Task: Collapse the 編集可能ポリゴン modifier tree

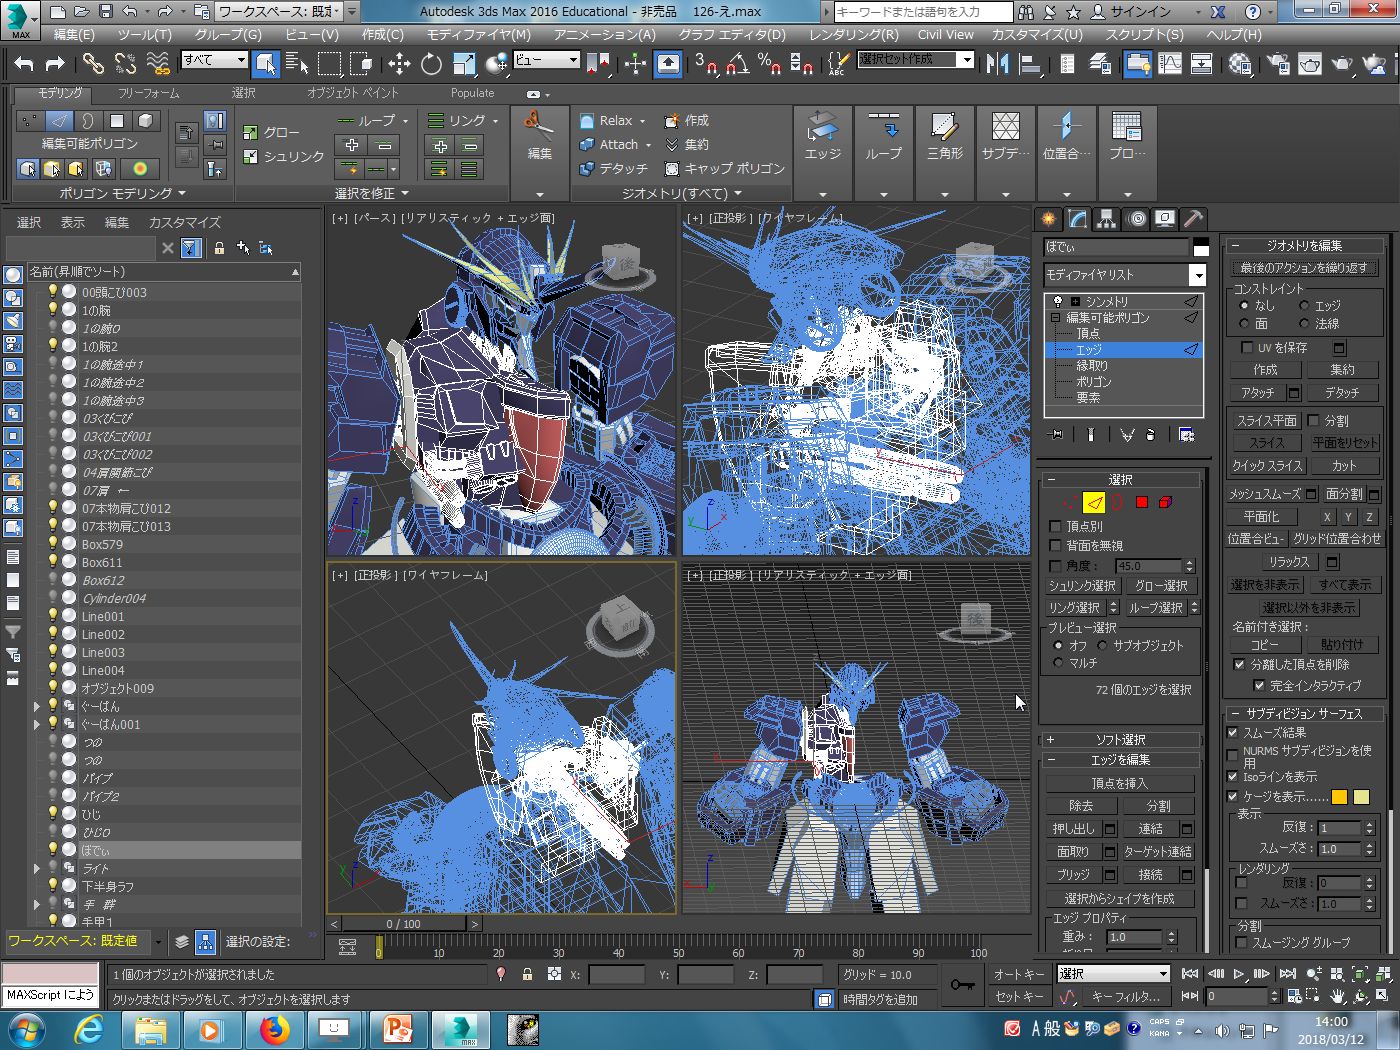Action: coord(1055,318)
